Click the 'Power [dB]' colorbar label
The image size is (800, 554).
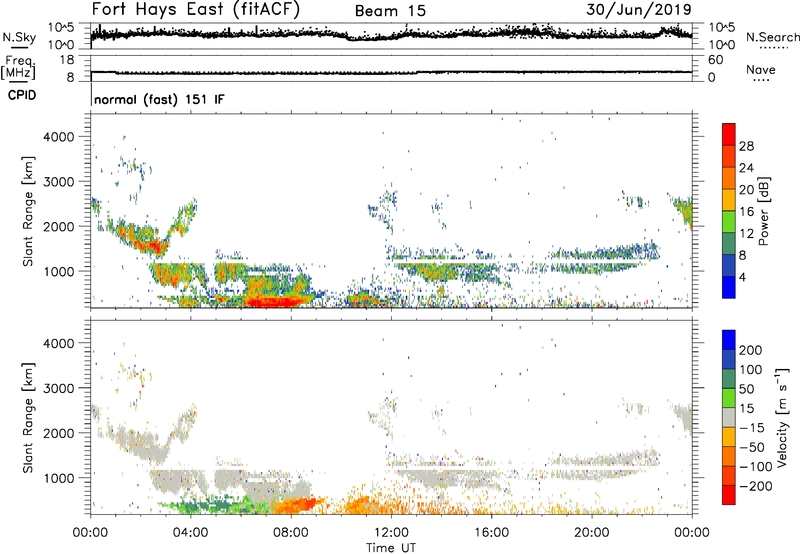point(763,211)
